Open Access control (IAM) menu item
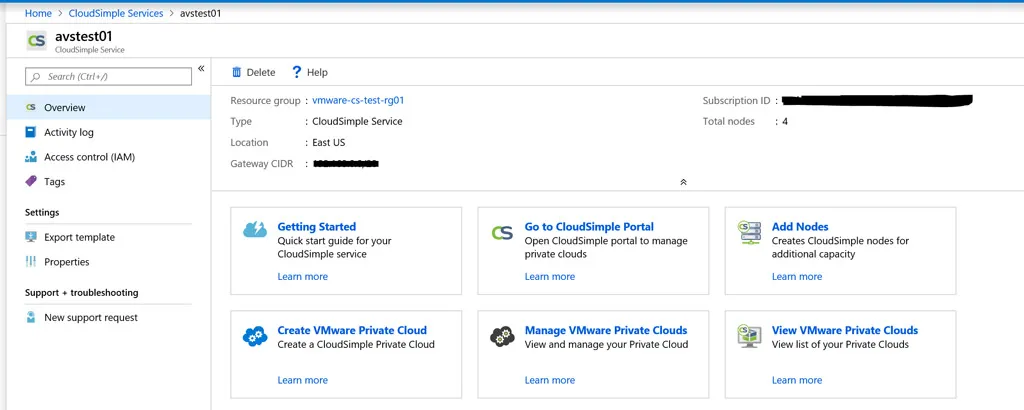Viewport: 1024px width, 410px height. pos(108,157)
